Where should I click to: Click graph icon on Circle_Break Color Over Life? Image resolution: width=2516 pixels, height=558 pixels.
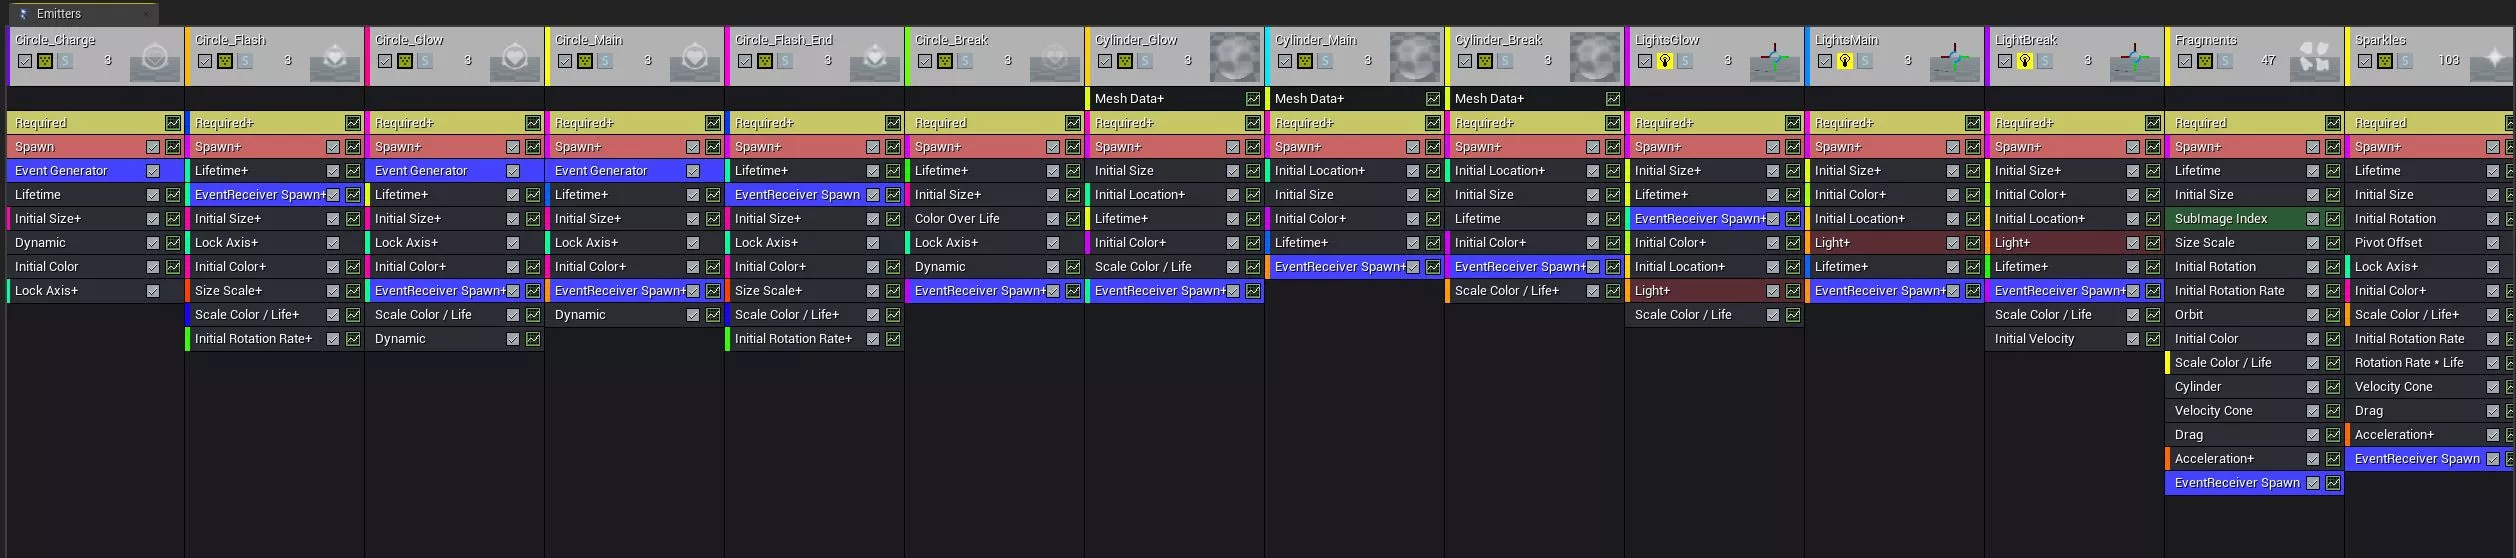pos(1073,219)
